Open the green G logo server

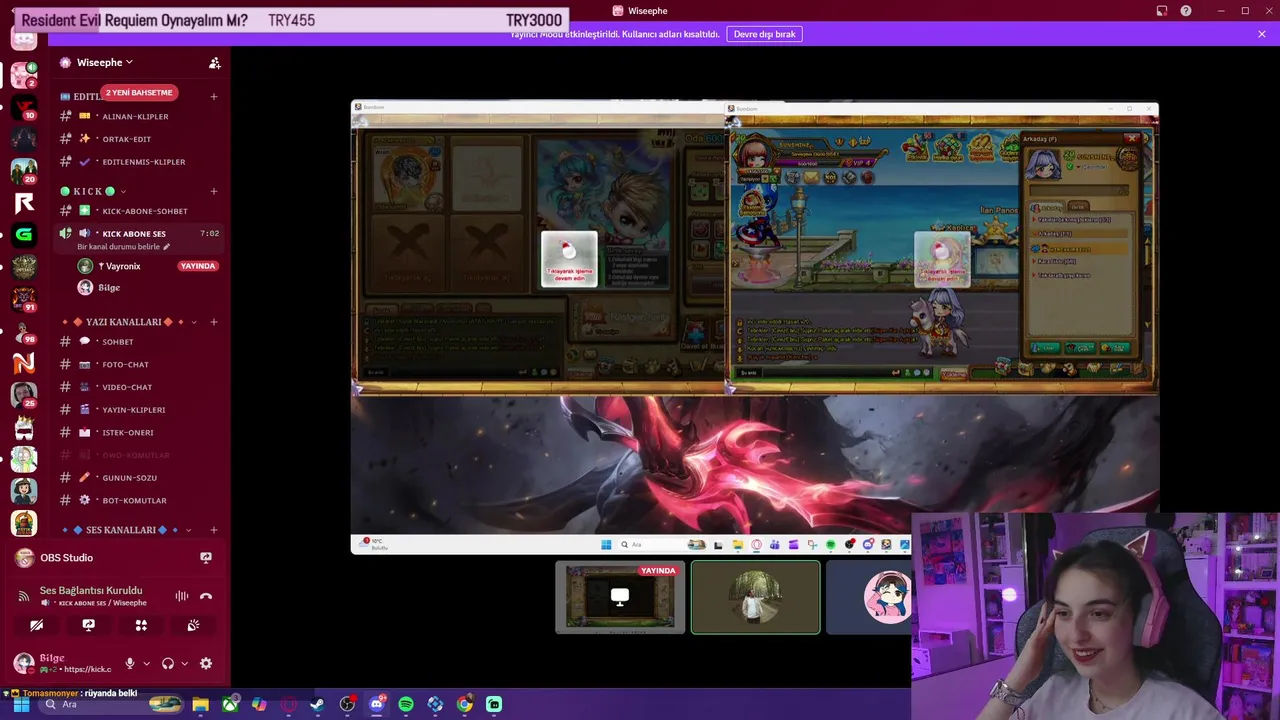pos(24,235)
